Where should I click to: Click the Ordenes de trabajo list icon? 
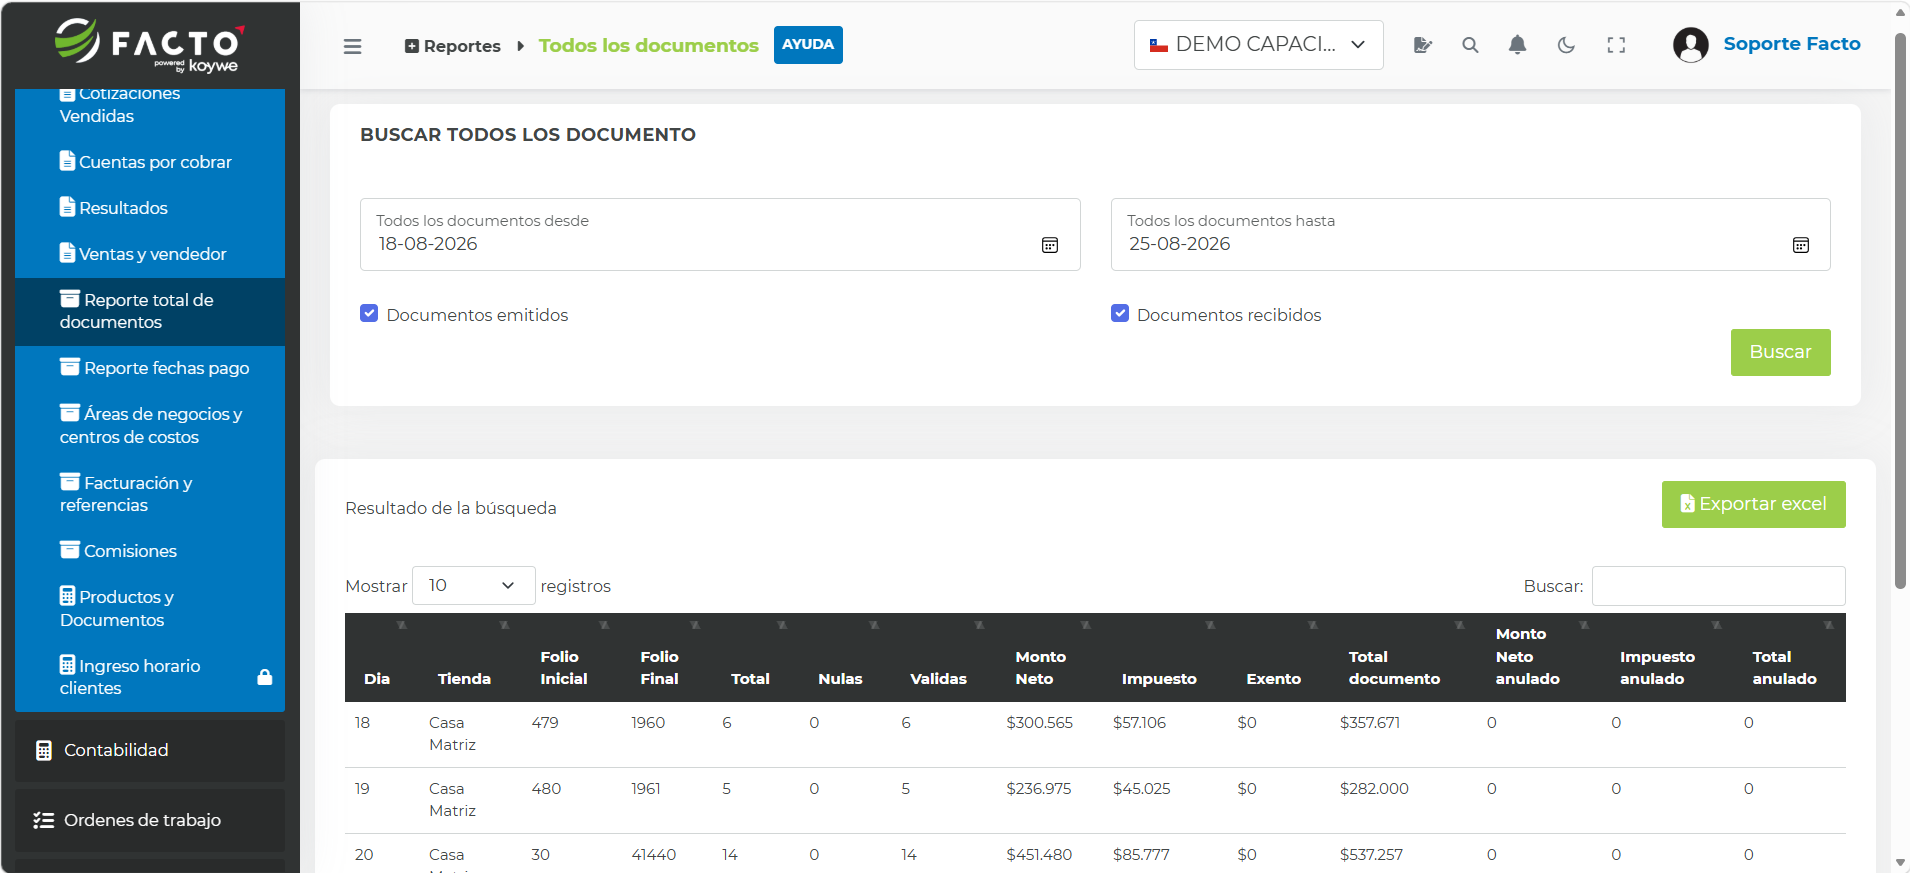(44, 821)
